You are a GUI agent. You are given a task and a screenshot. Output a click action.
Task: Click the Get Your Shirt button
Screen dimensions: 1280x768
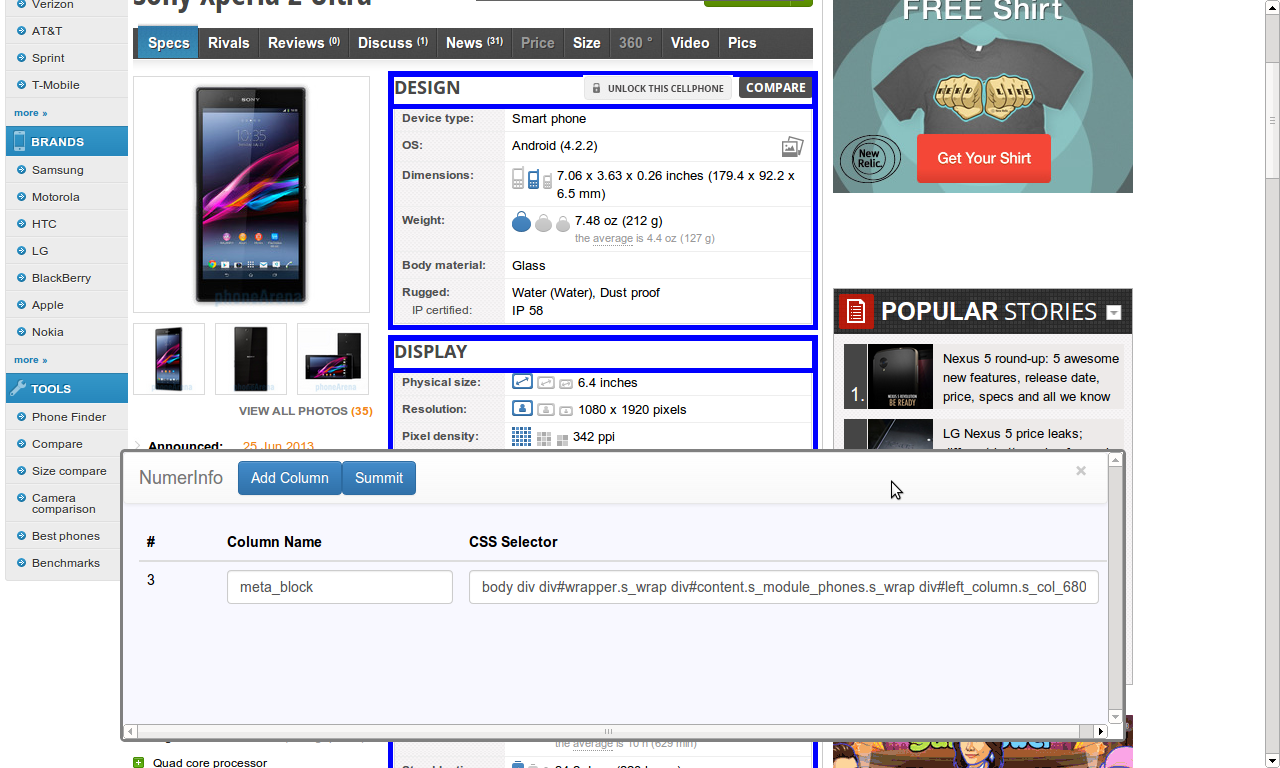[984, 158]
